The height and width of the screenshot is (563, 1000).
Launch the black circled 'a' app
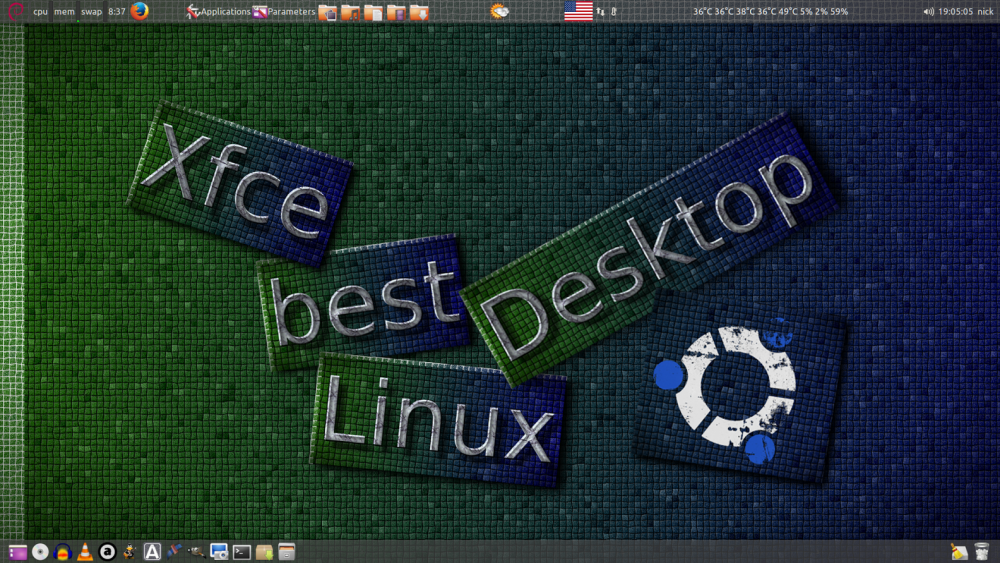107,552
